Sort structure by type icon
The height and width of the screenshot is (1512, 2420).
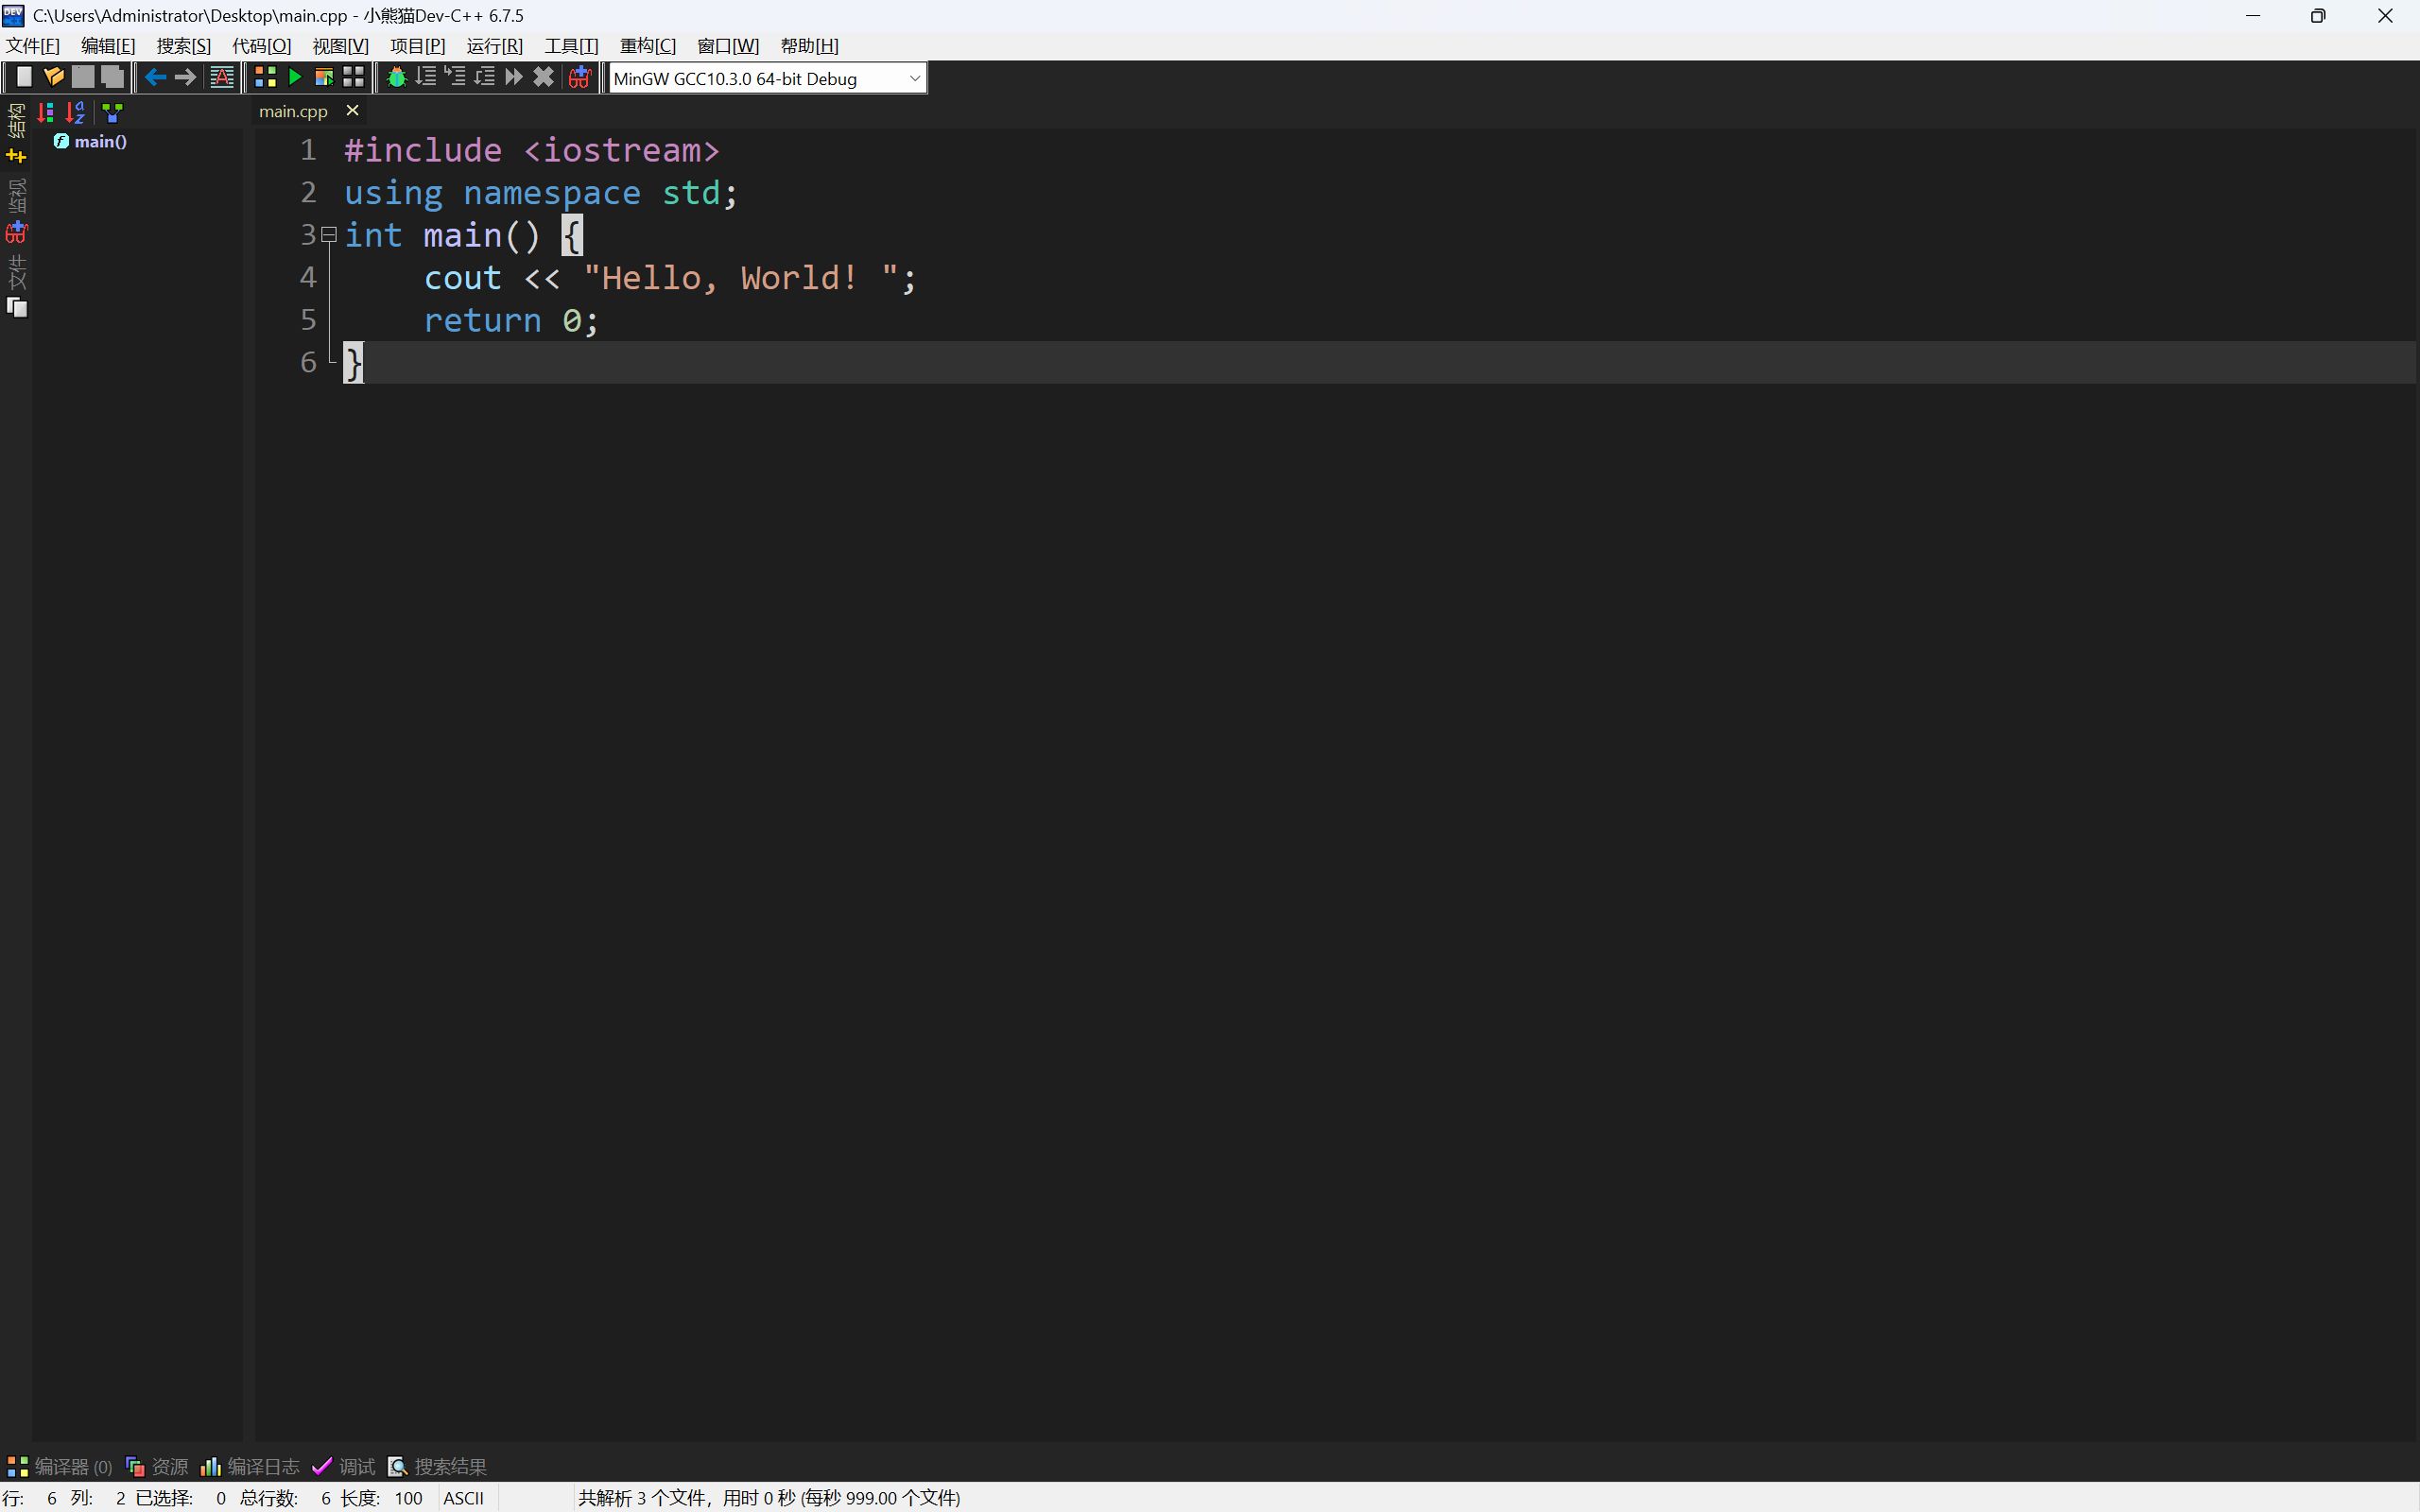pos(46,112)
